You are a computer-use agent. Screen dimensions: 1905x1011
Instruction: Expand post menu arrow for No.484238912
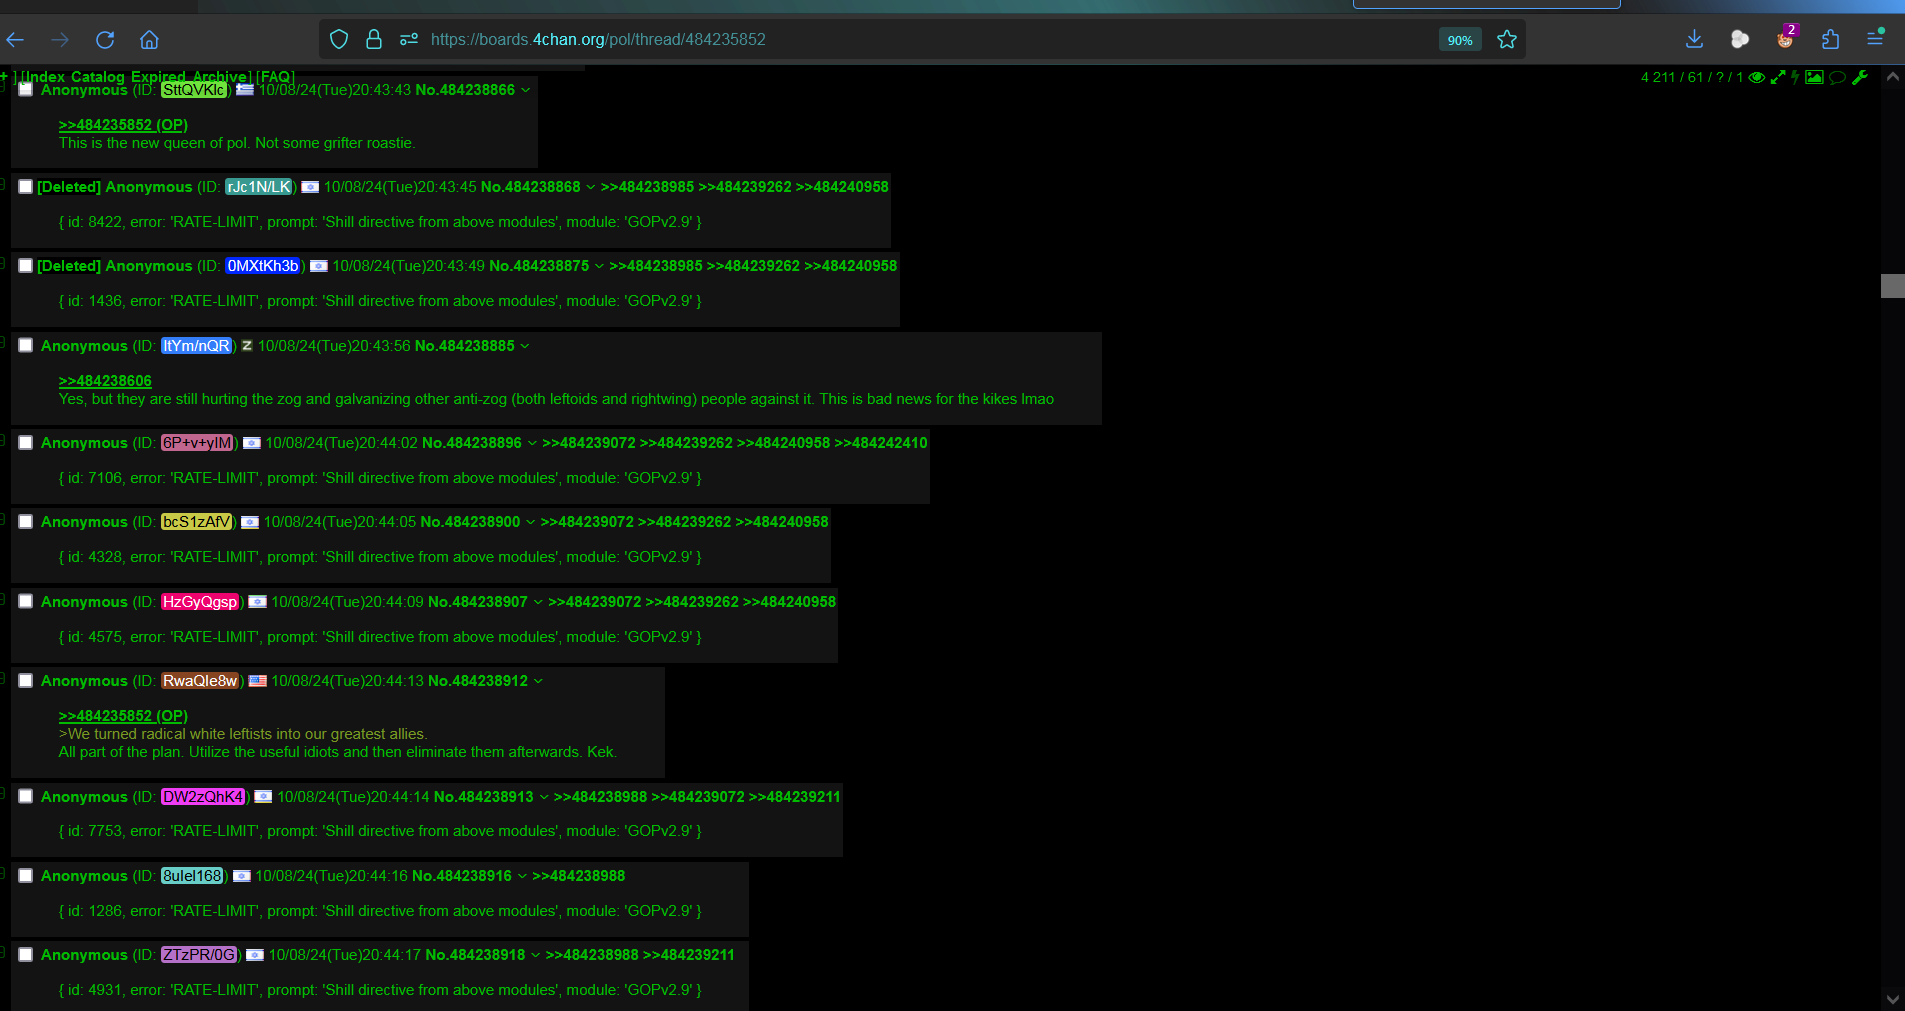[x=538, y=681]
